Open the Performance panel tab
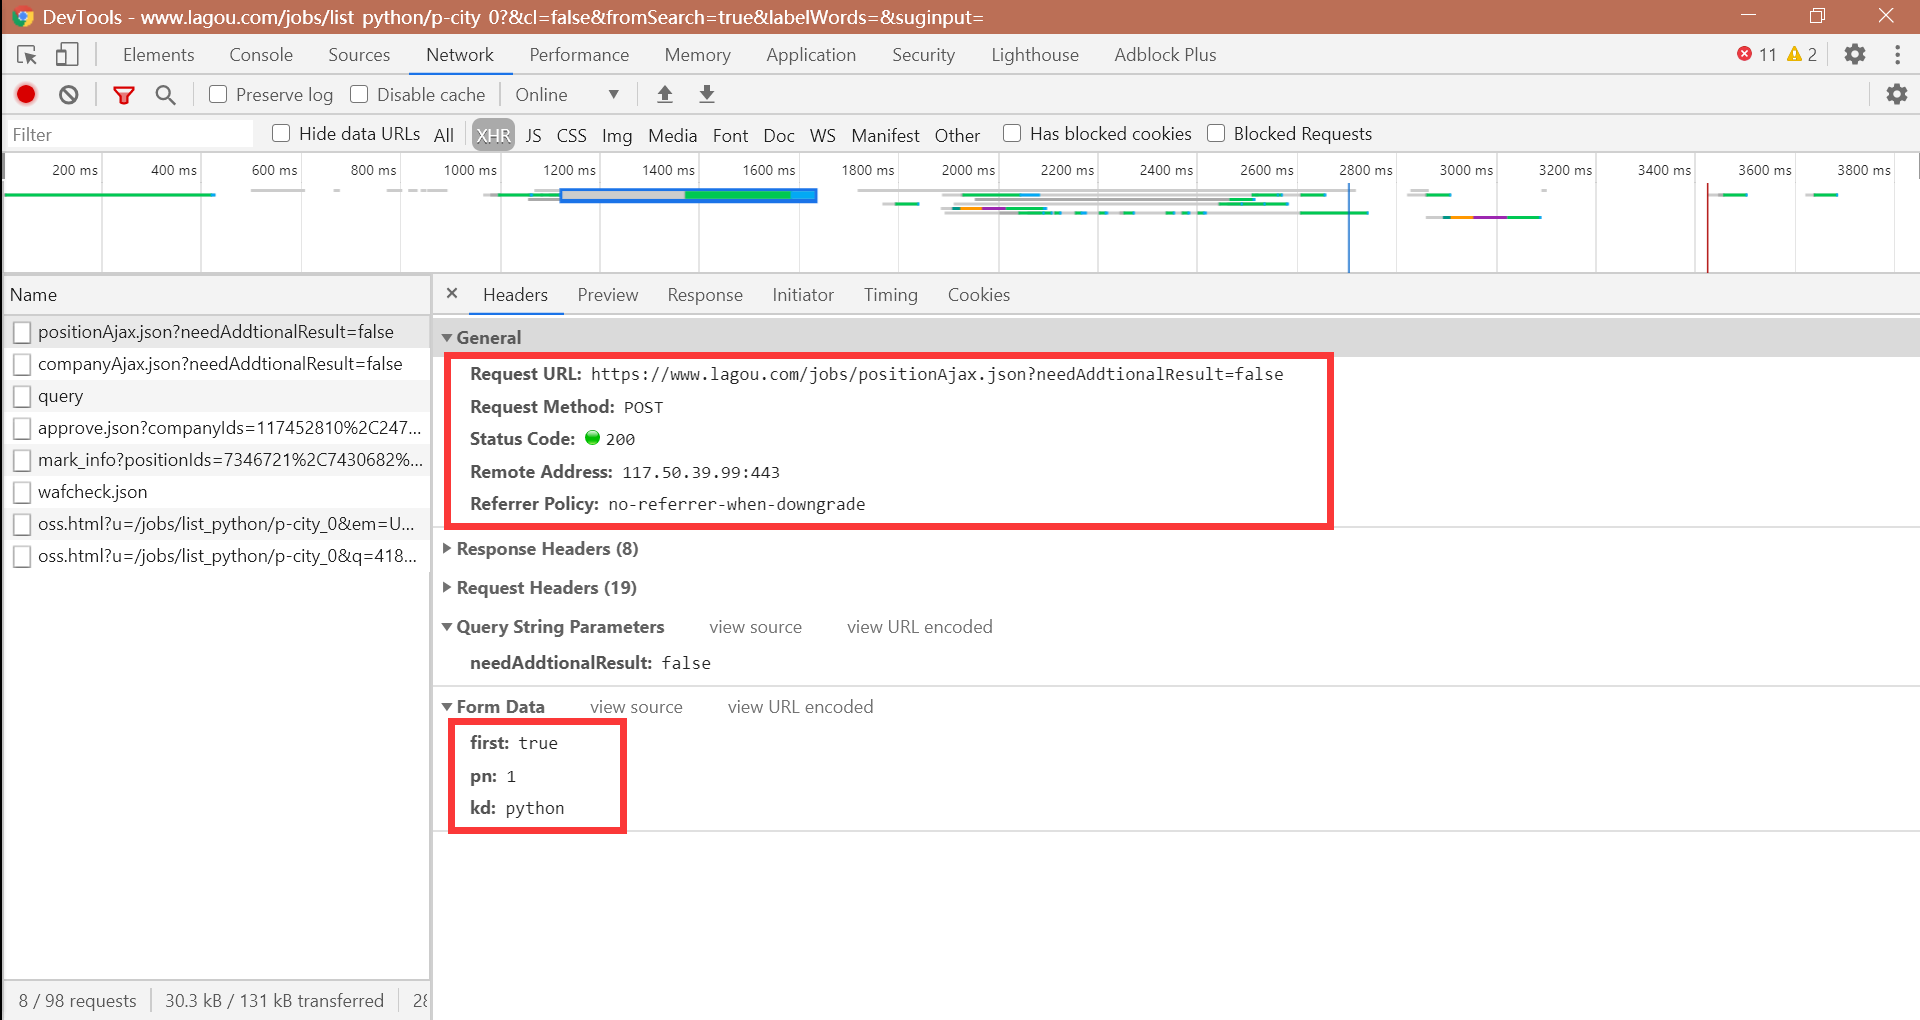 pyautogui.click(x=579, y=55)
